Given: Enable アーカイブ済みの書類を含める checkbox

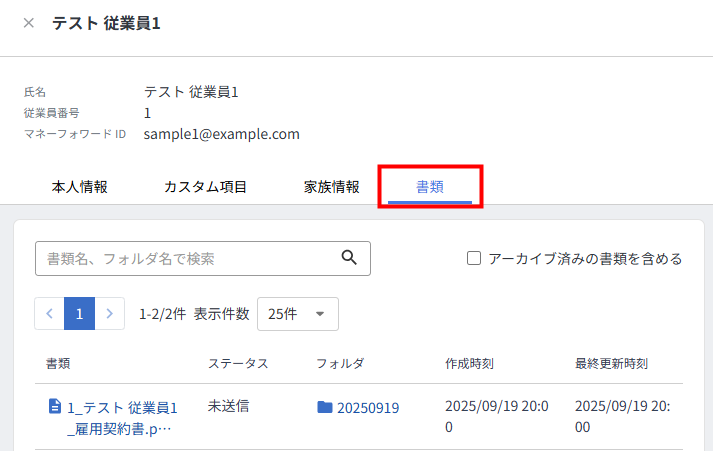Looking at the screenshot, I should [475, 258].
